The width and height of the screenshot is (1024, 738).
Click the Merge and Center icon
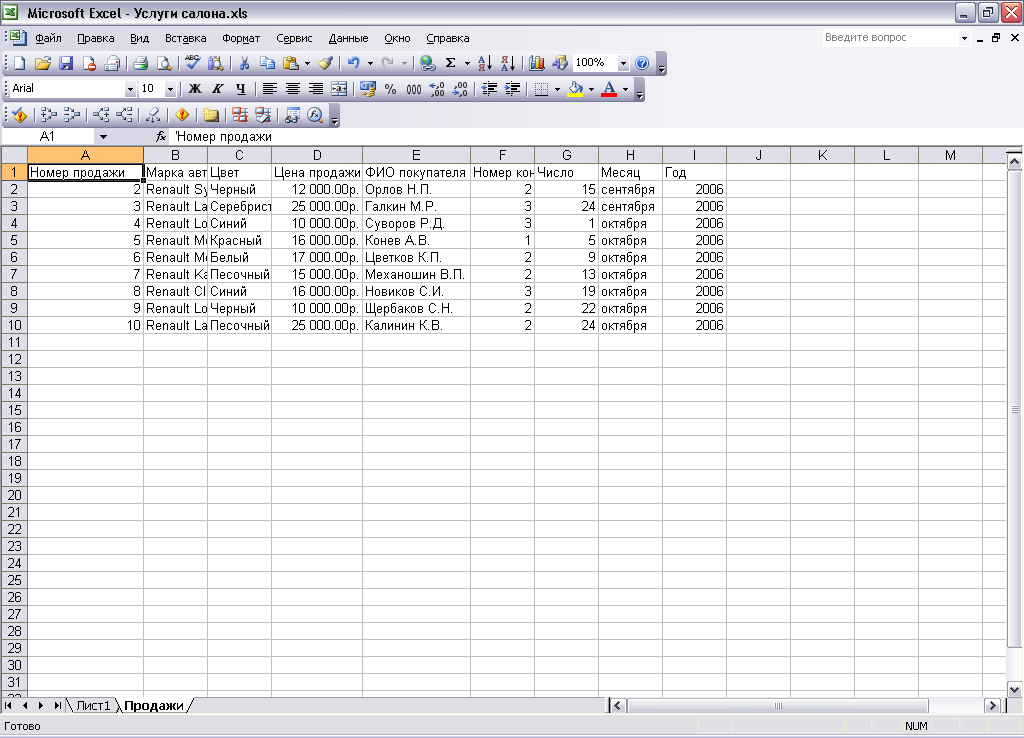339,89
